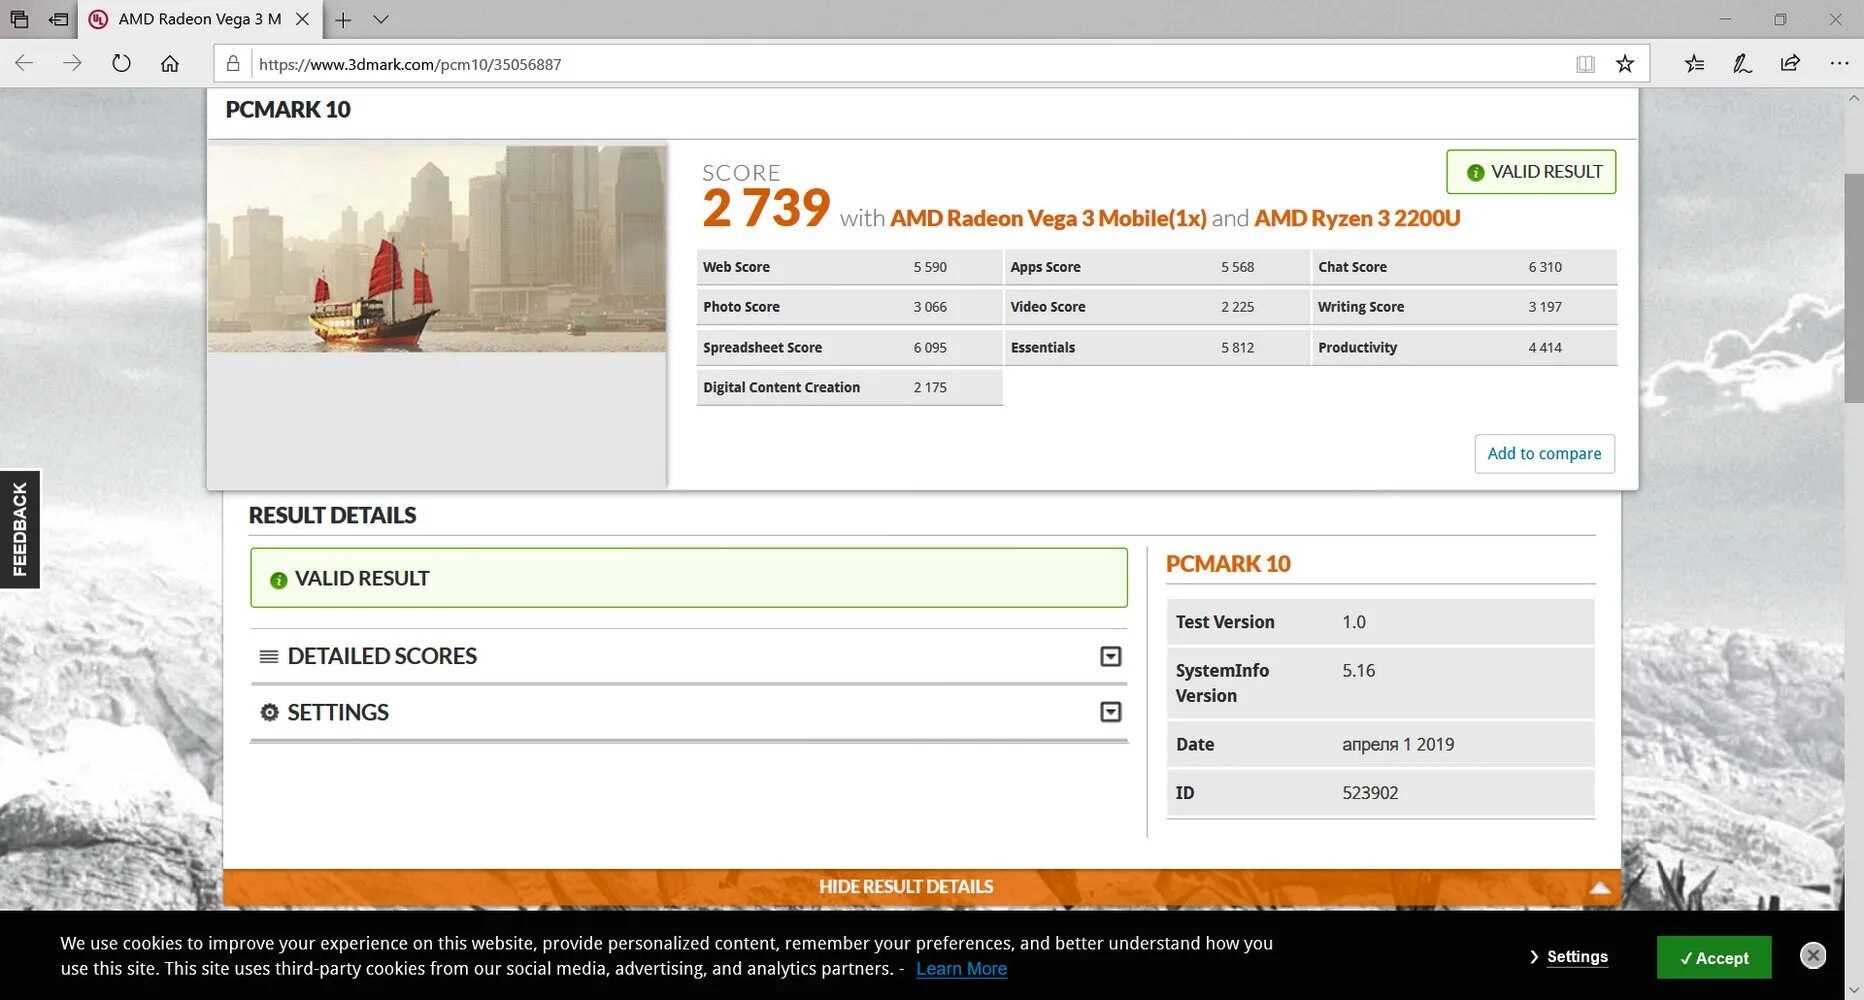Click the Productivity score row
Viewport: 1864px width, 1000px height.
point(1464,348)
